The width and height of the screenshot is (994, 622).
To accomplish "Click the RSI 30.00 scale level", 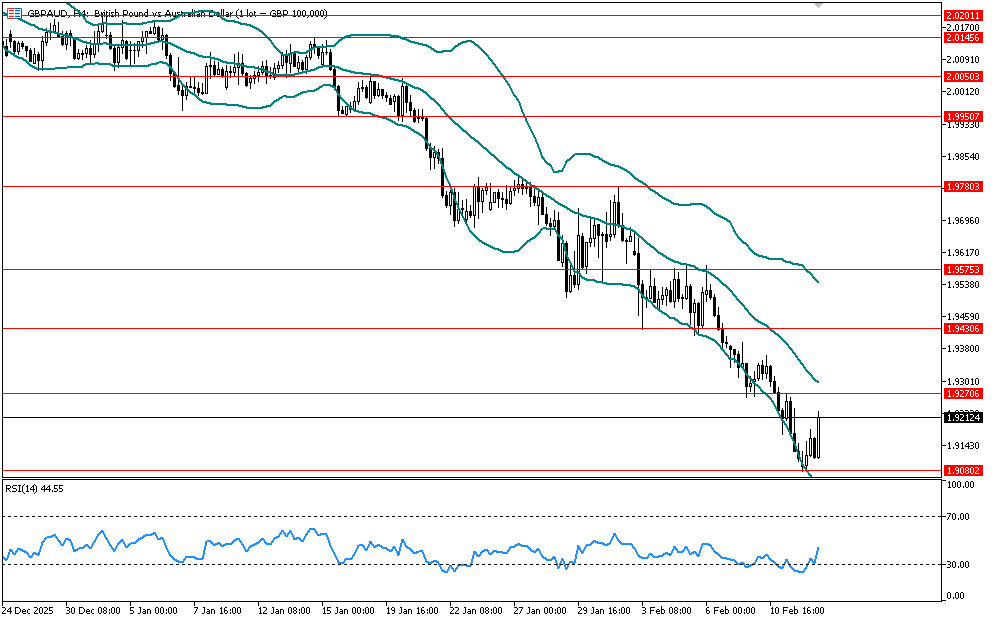I will (961, 564).
